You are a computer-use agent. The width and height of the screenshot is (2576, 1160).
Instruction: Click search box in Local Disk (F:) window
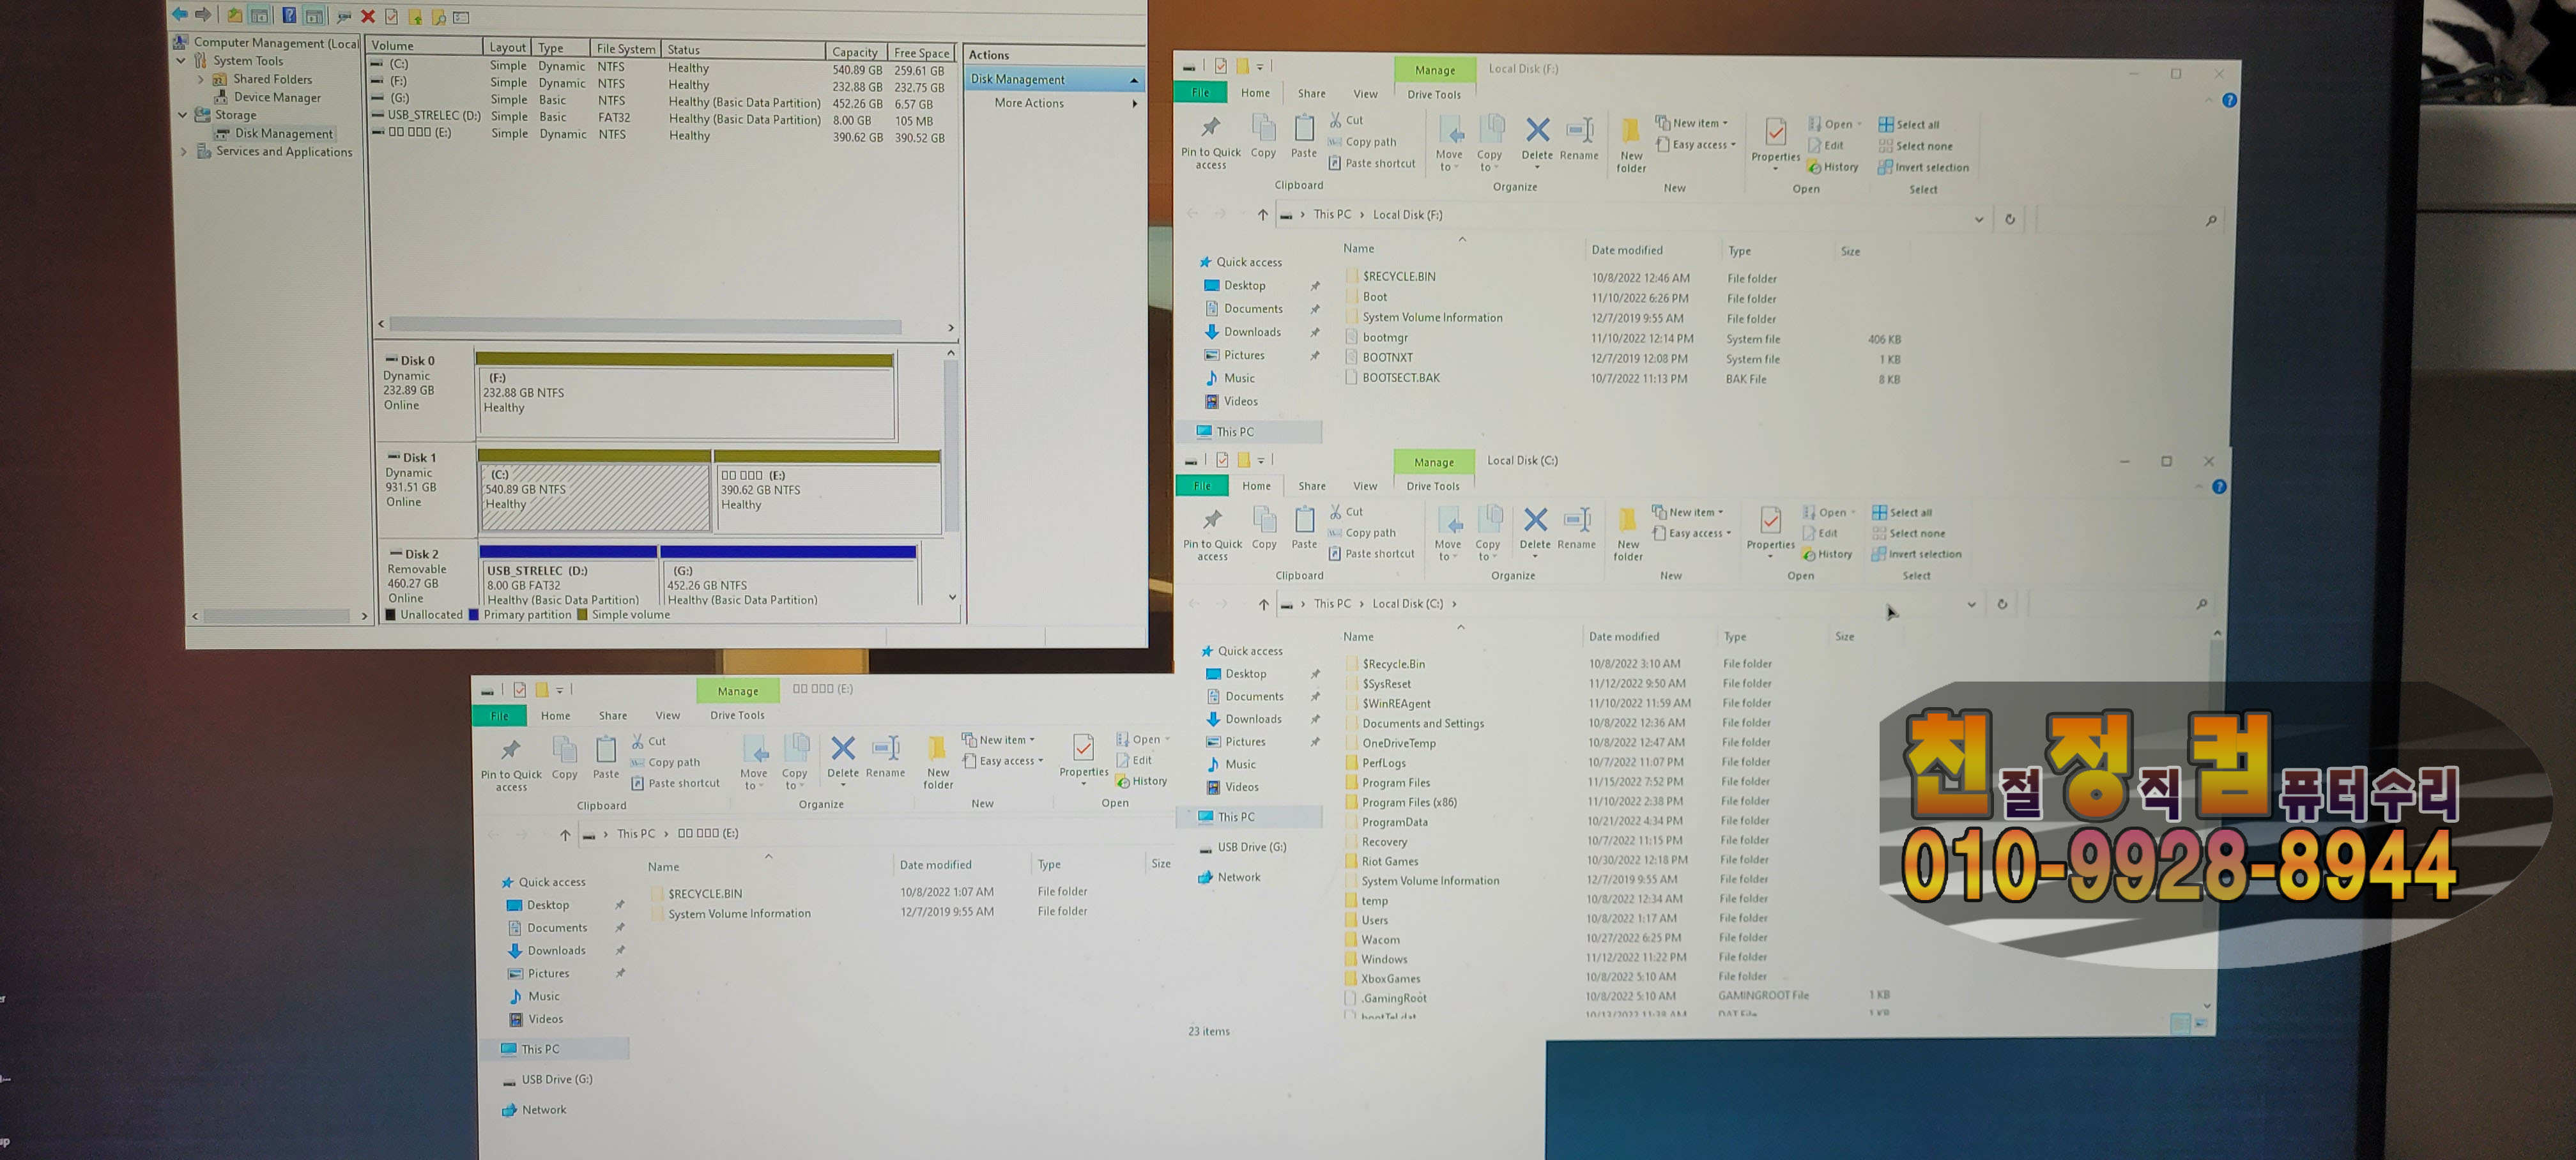pos(2120,220)
